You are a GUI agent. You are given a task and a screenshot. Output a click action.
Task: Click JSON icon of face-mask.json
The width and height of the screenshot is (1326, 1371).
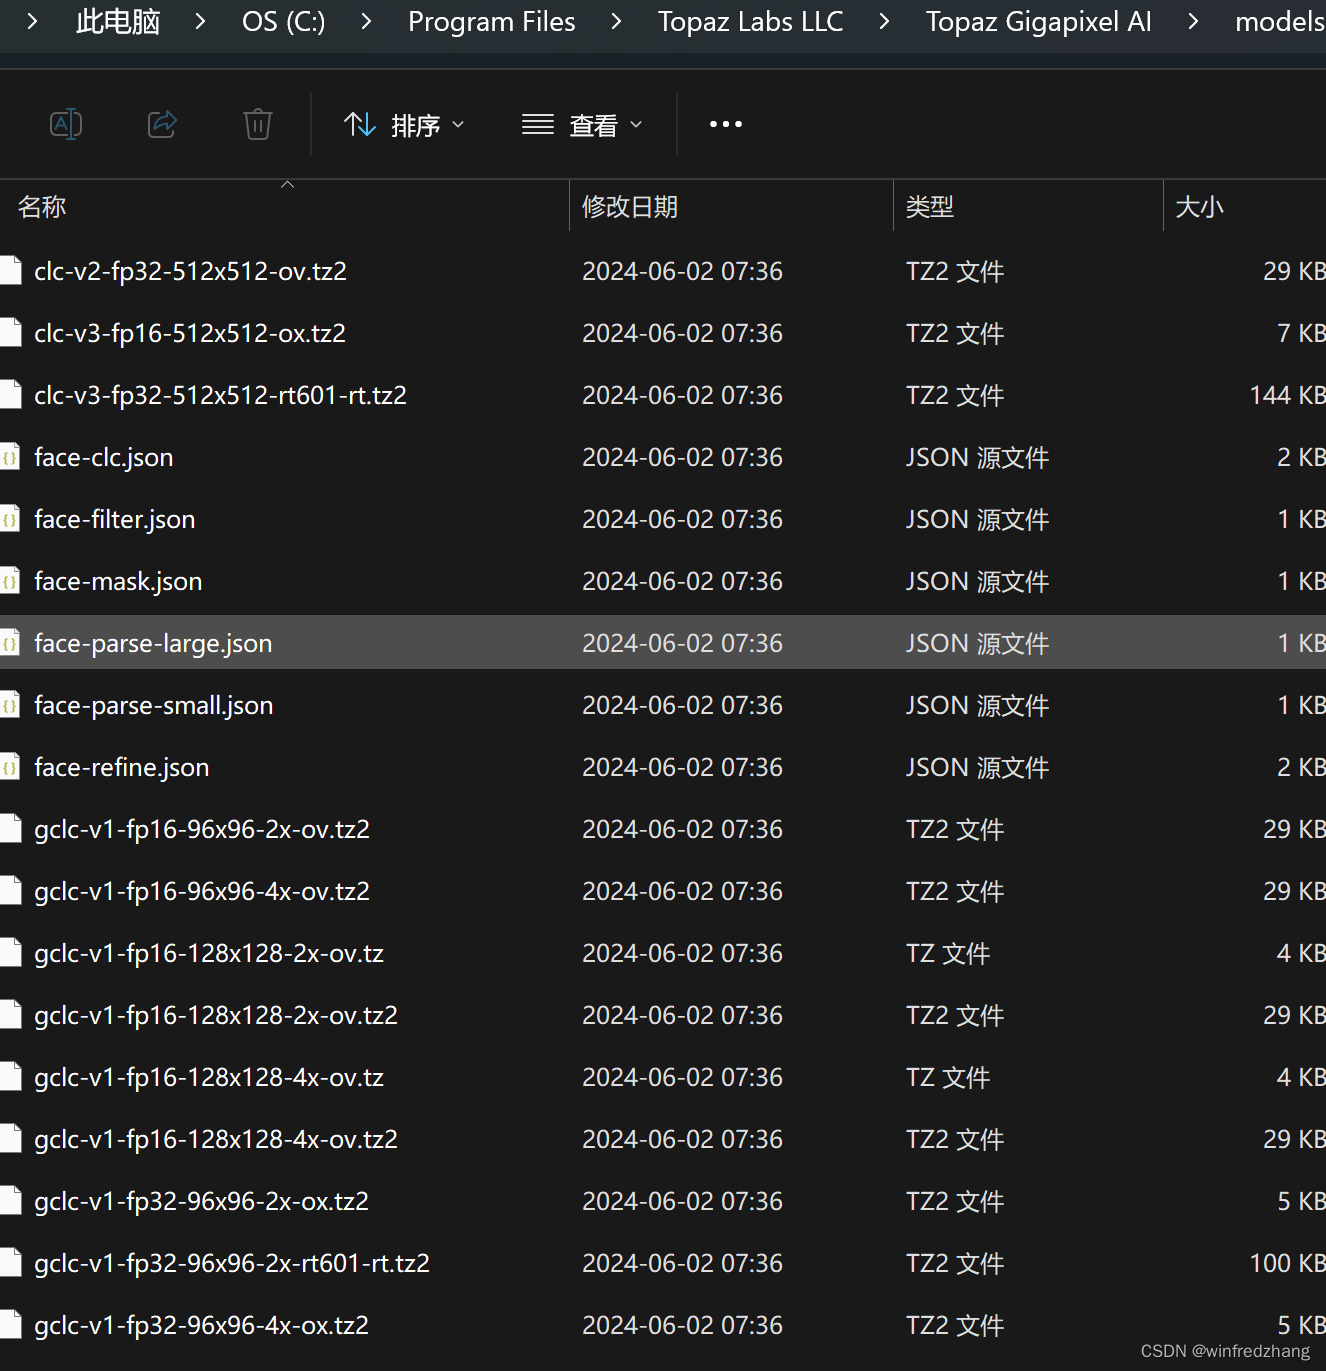point(10,581)
